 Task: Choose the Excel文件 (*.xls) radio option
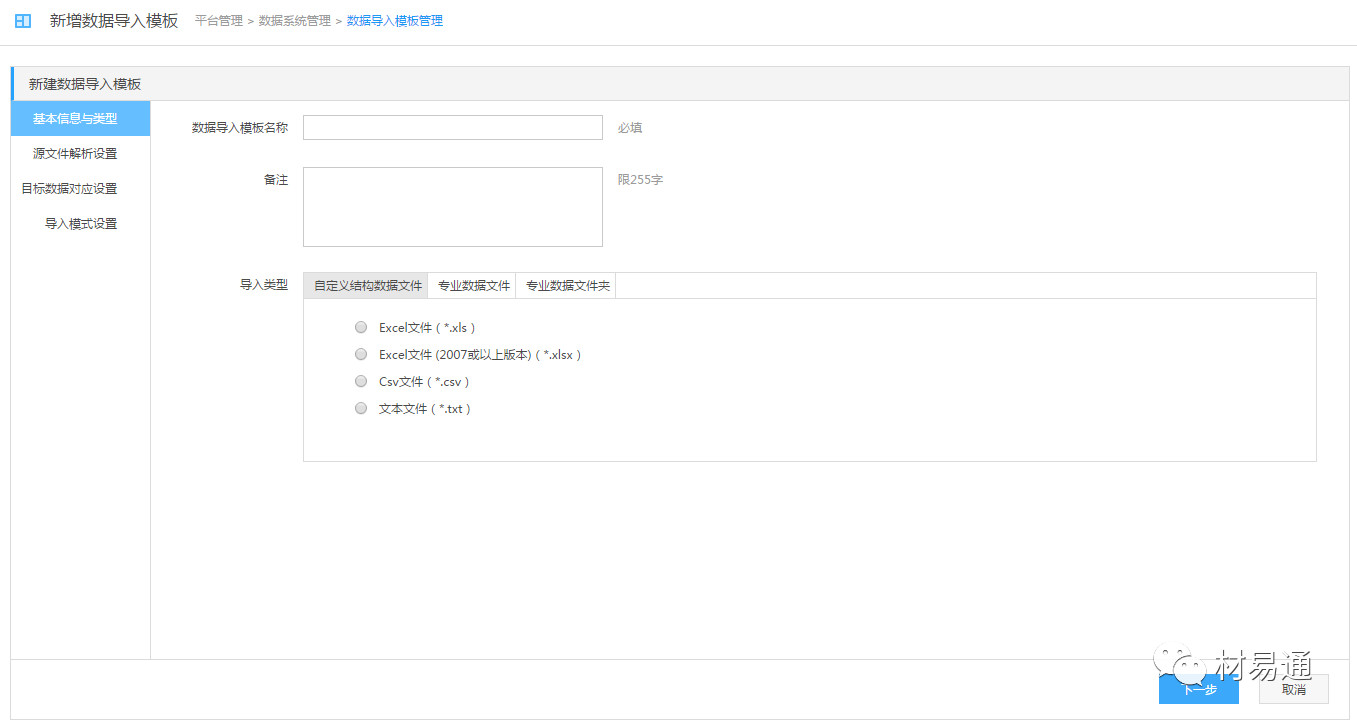[x=361, y=327]
